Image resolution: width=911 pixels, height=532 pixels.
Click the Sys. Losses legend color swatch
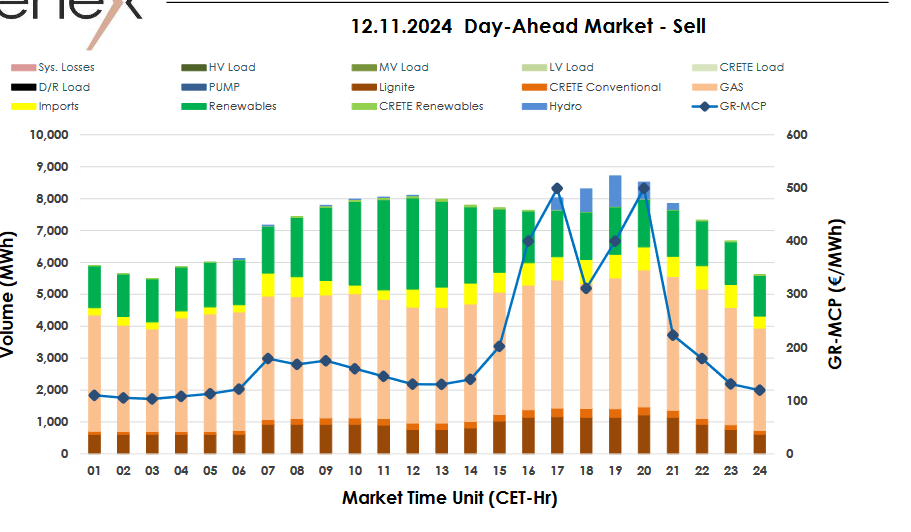pyautogui.click(x=22, y=68)
